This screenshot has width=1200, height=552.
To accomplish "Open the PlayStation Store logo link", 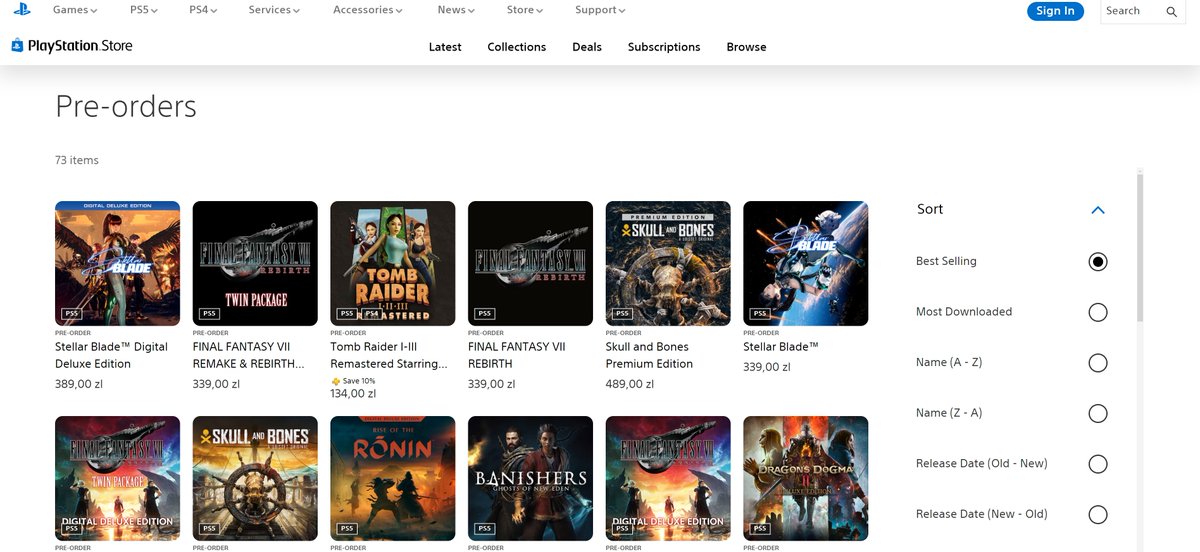I will coord(72,46).
